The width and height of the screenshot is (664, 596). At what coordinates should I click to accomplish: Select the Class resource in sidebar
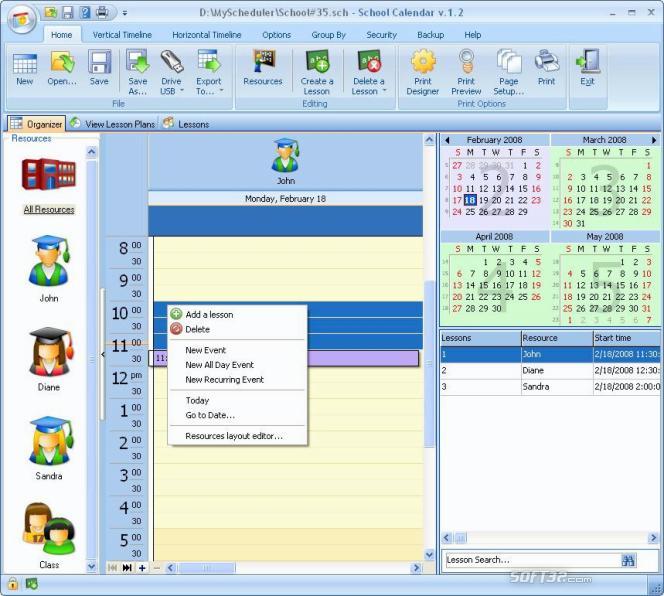48,529
